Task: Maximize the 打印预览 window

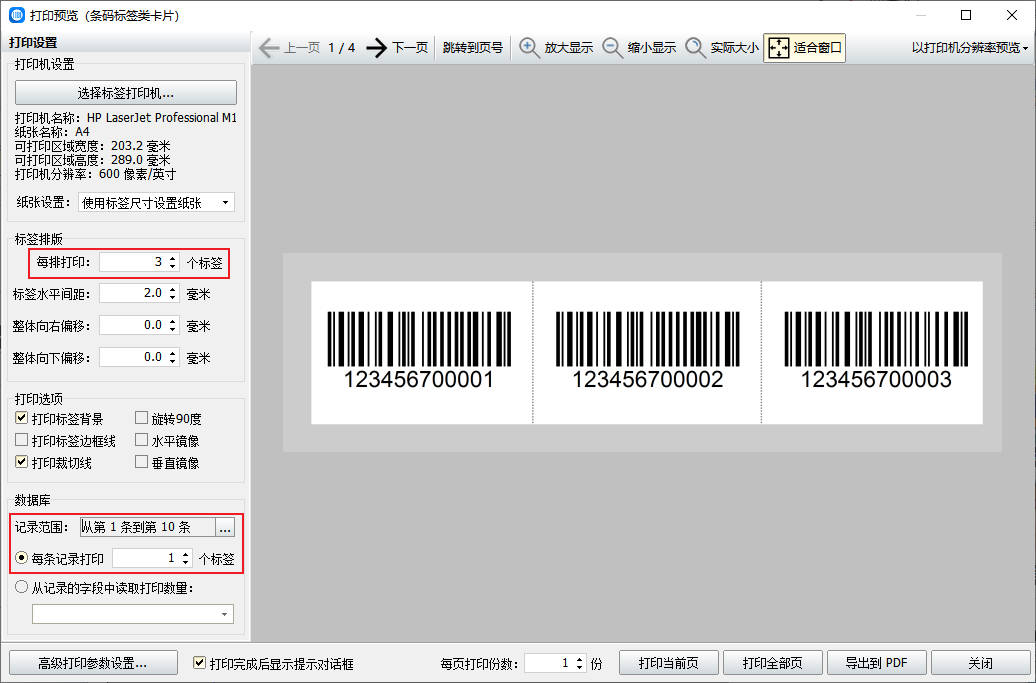Action: pos(966,15)
